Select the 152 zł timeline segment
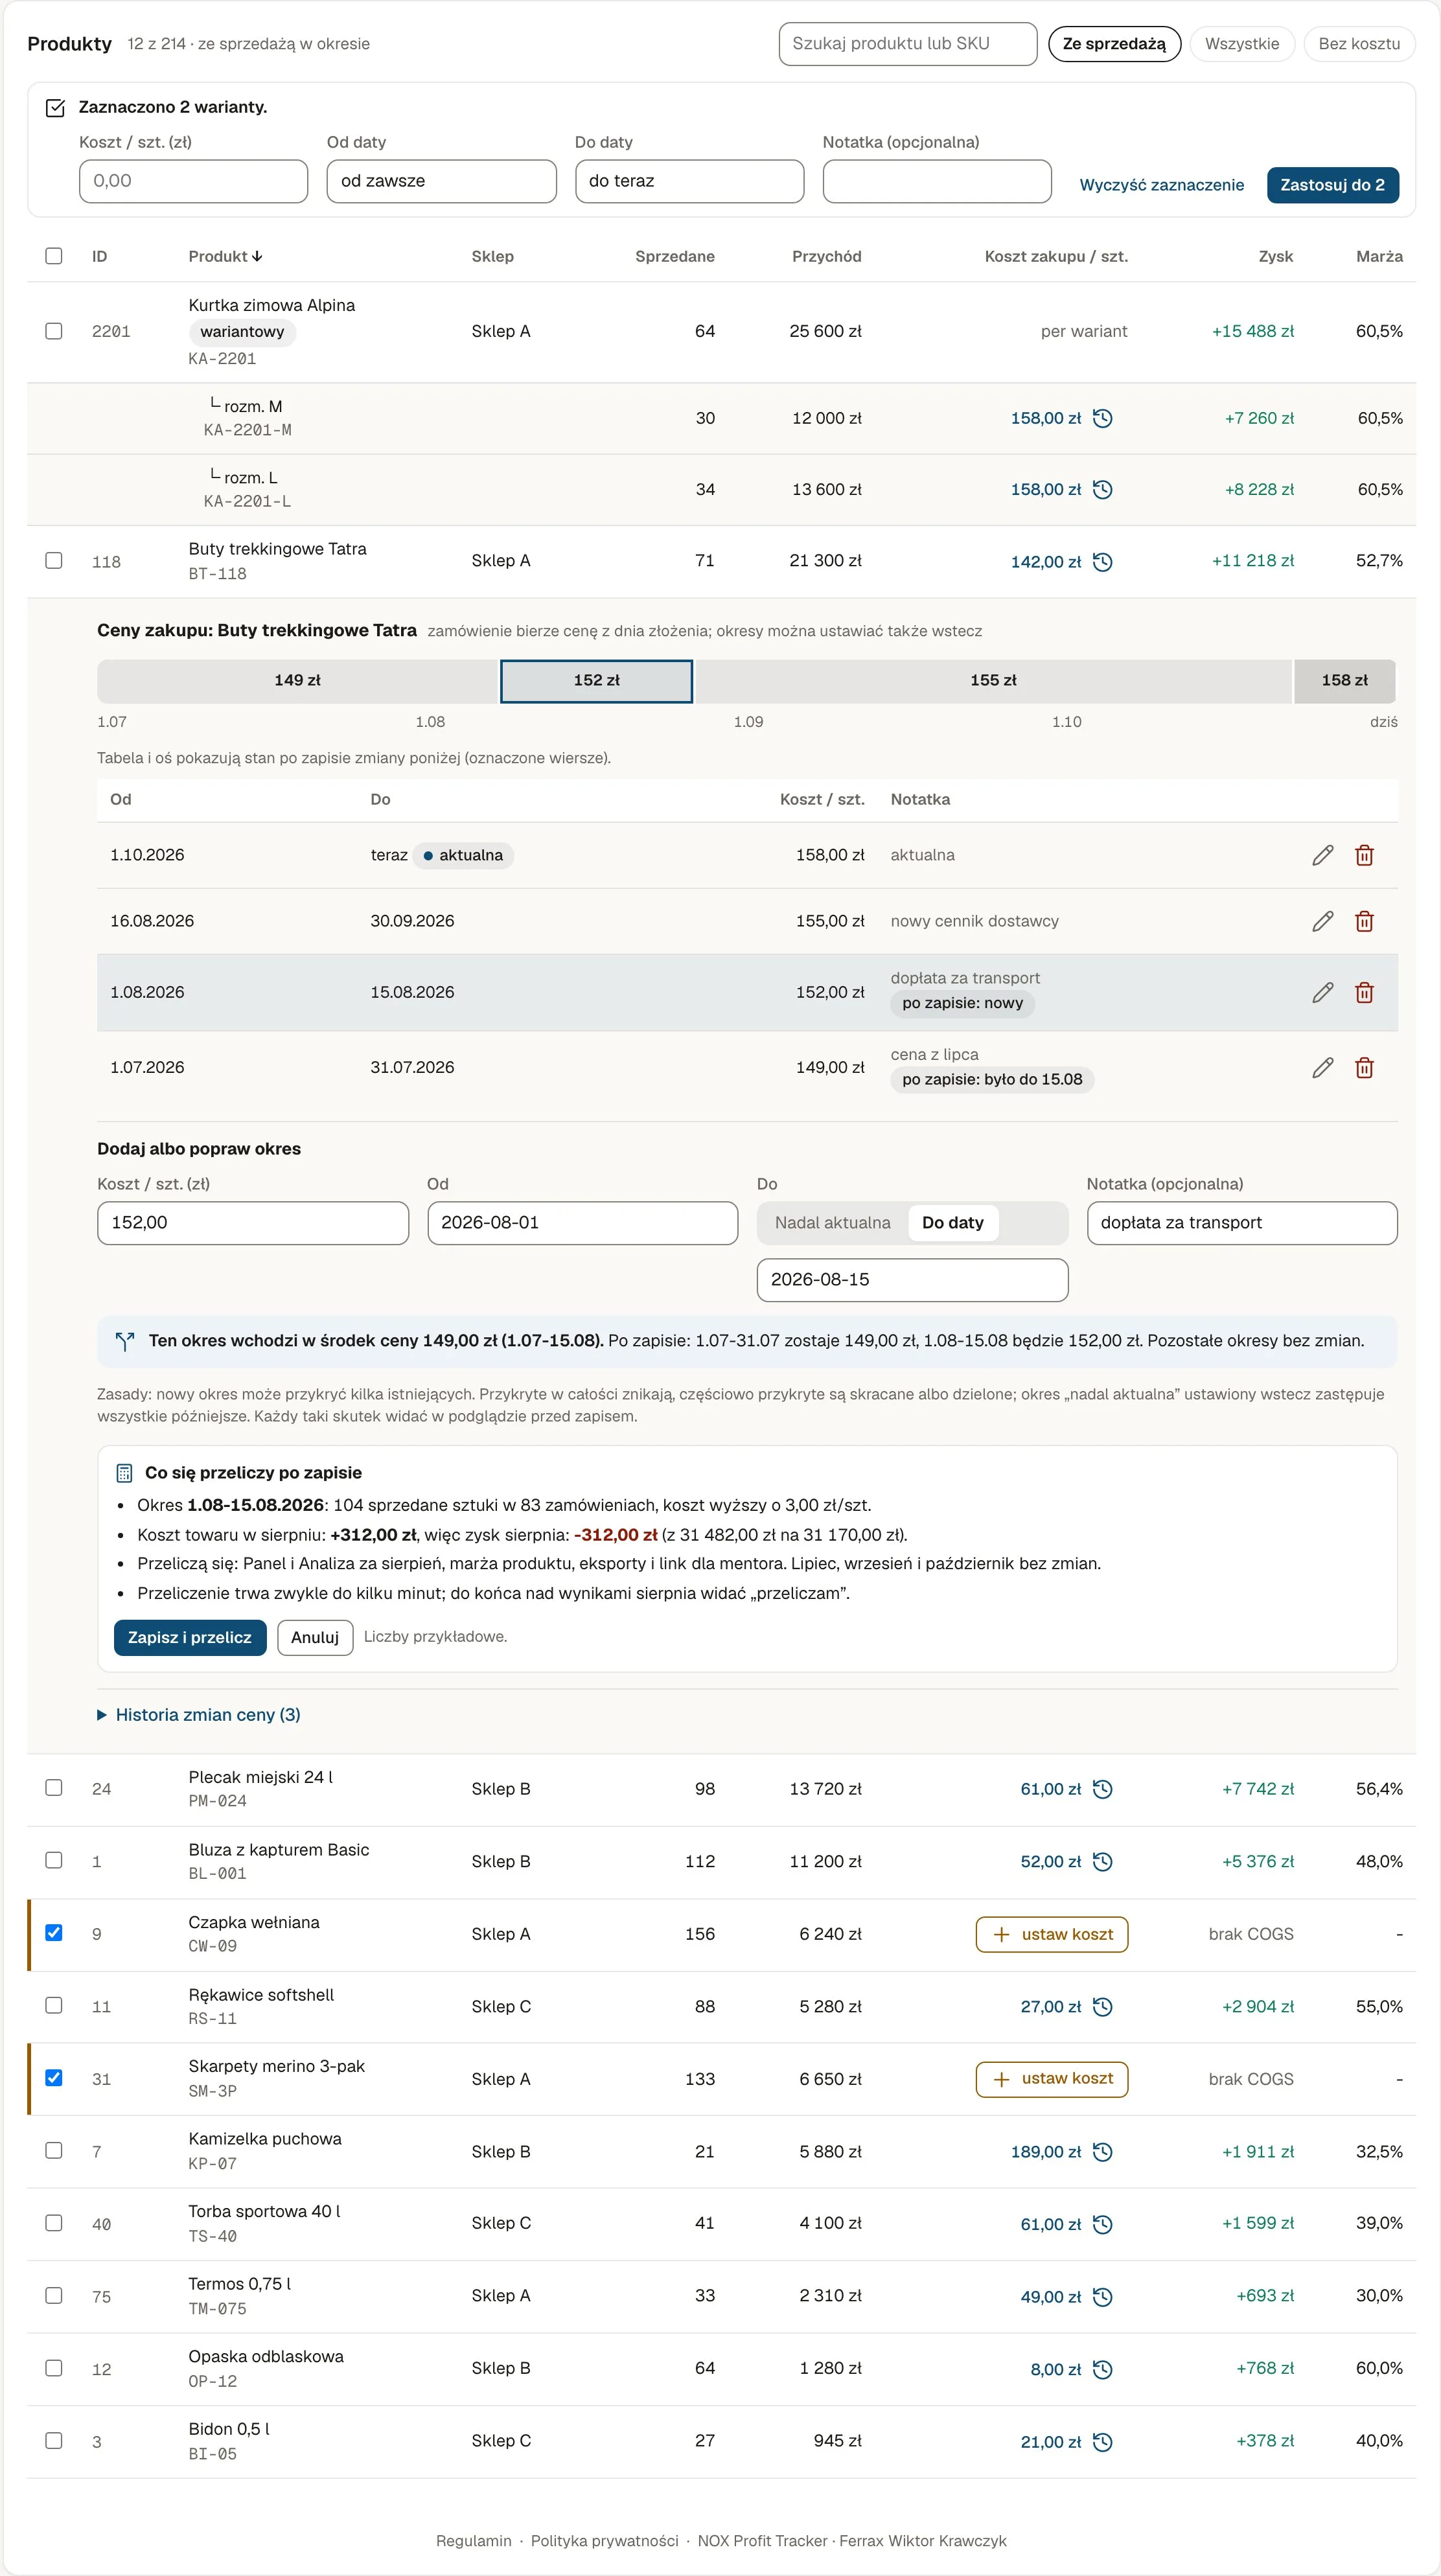This screenshot has width=1441, height=2576. [596, 681]
